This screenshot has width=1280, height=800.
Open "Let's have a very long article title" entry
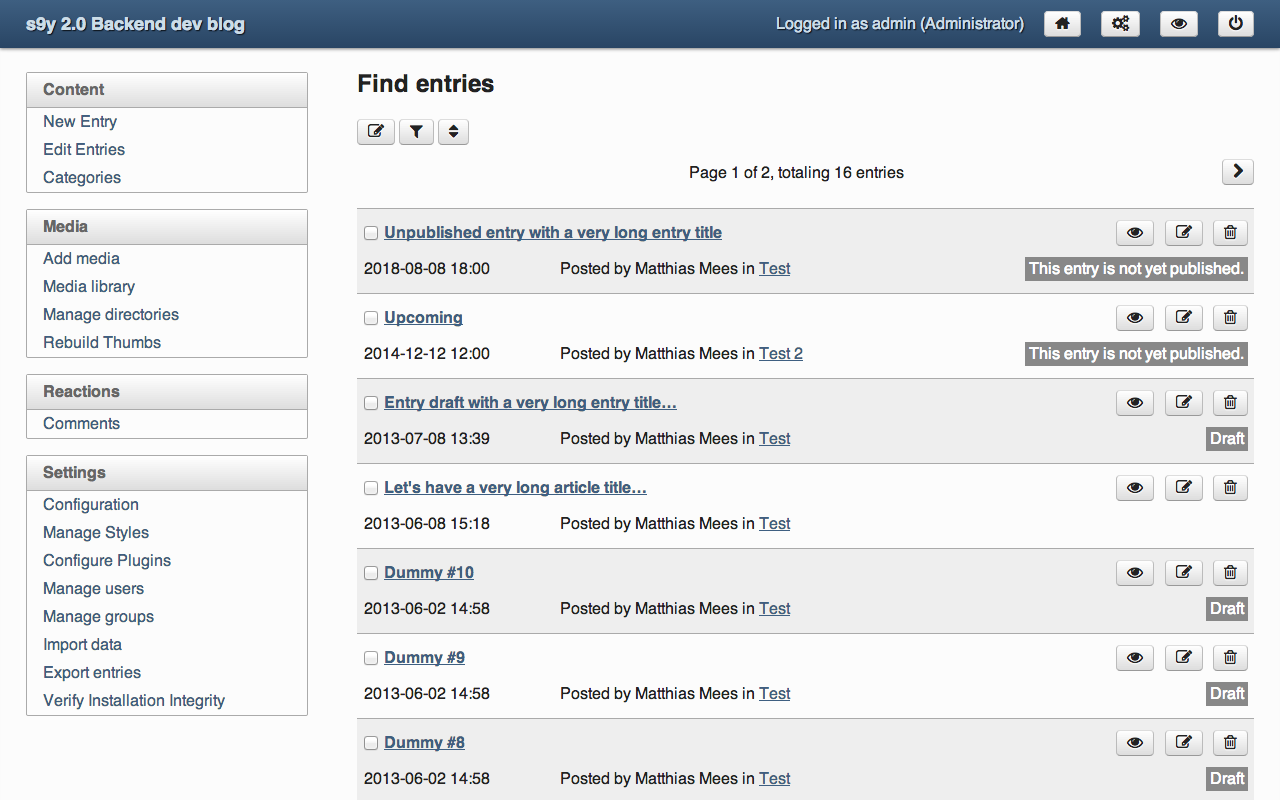515,488
